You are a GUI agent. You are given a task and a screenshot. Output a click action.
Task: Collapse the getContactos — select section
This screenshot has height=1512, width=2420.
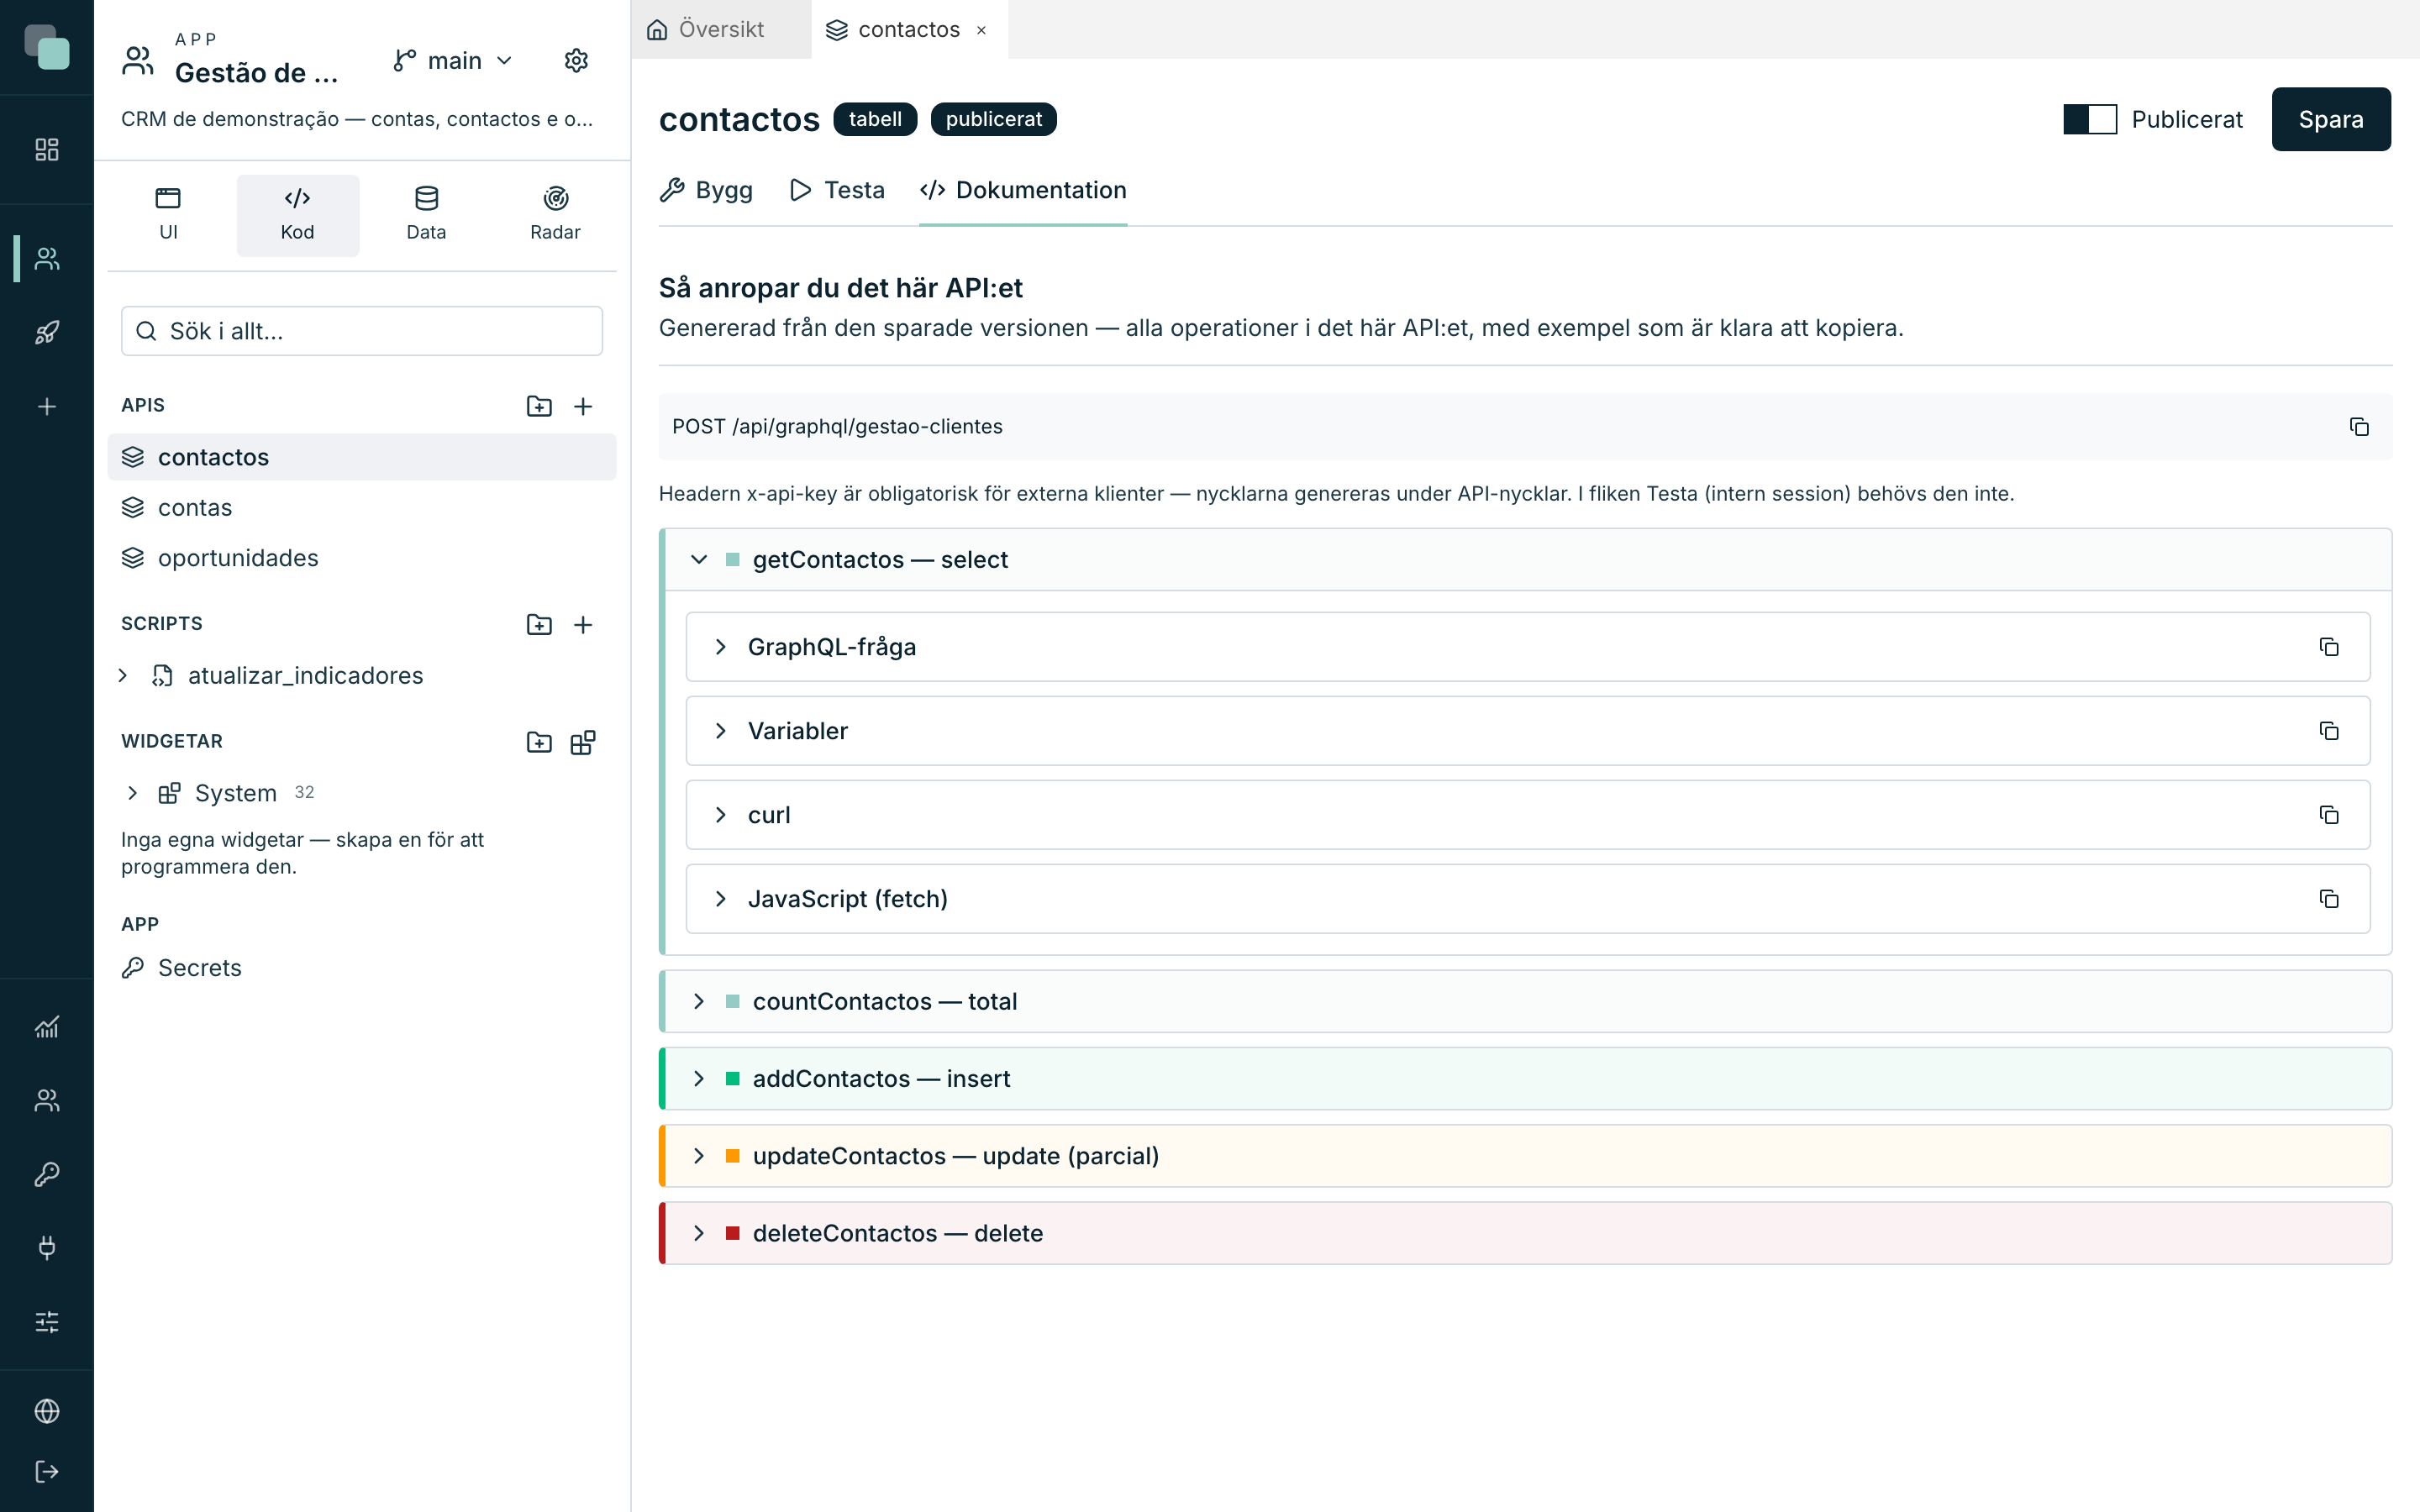(699, 559)
